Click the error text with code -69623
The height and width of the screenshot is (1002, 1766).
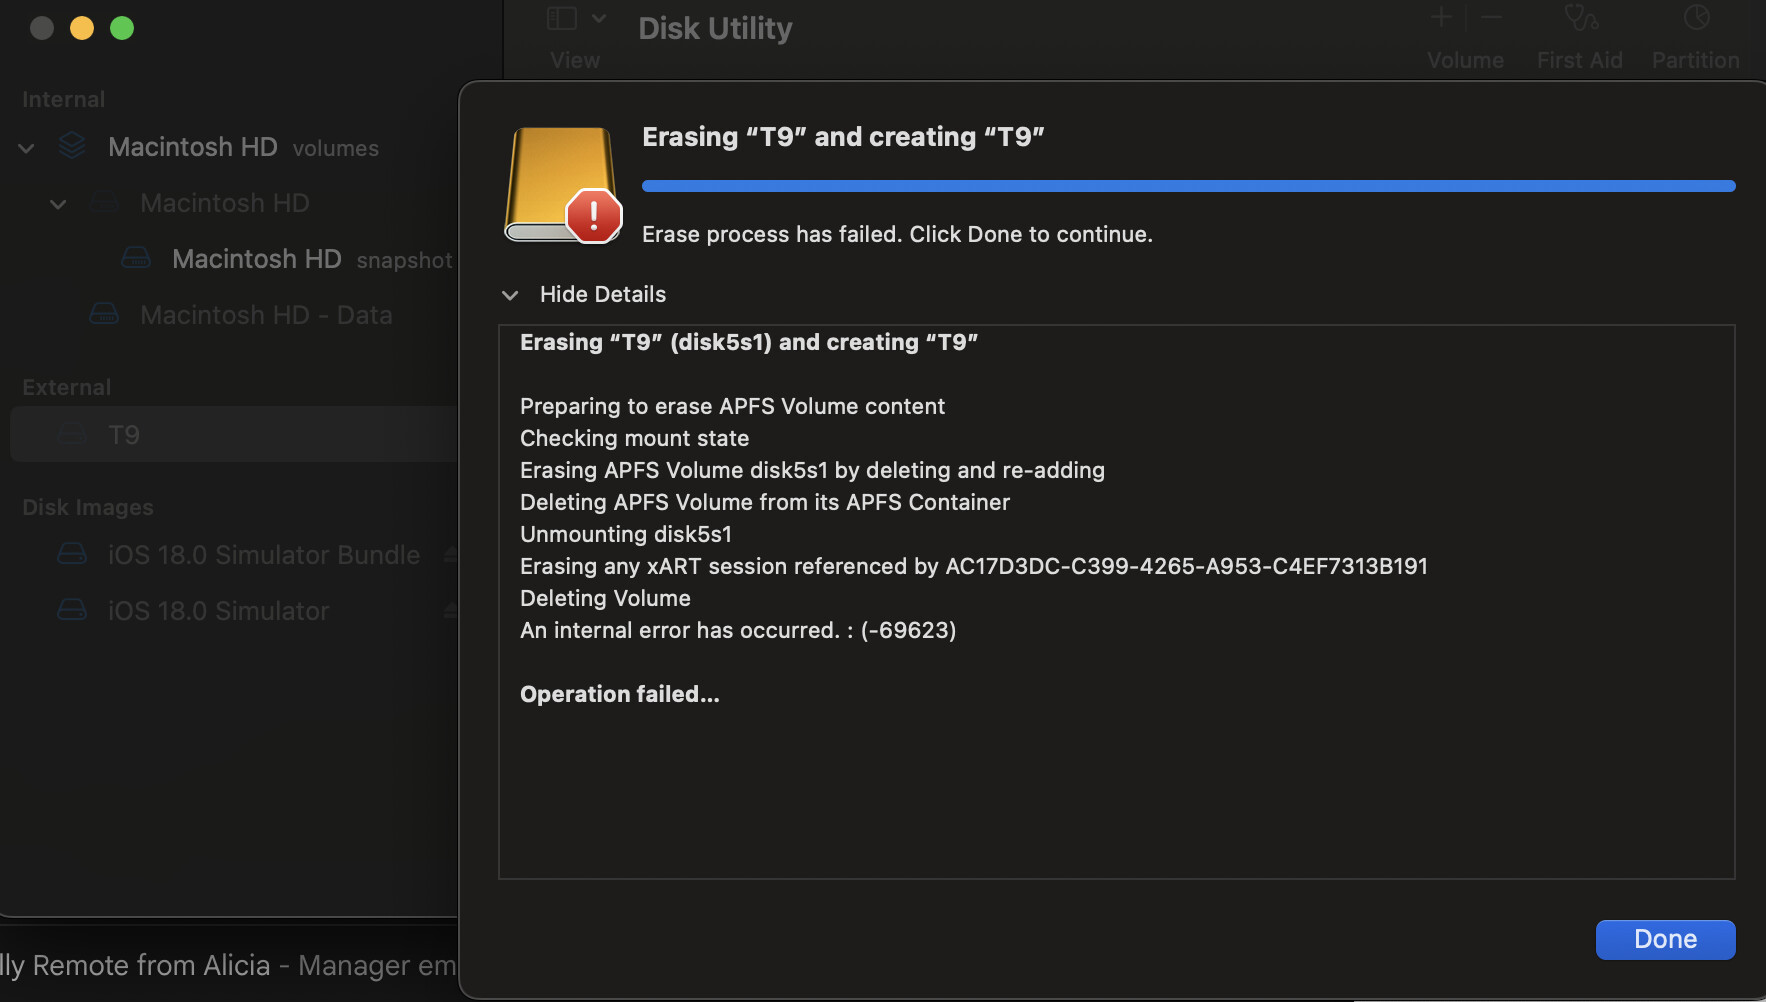(738, 630)
